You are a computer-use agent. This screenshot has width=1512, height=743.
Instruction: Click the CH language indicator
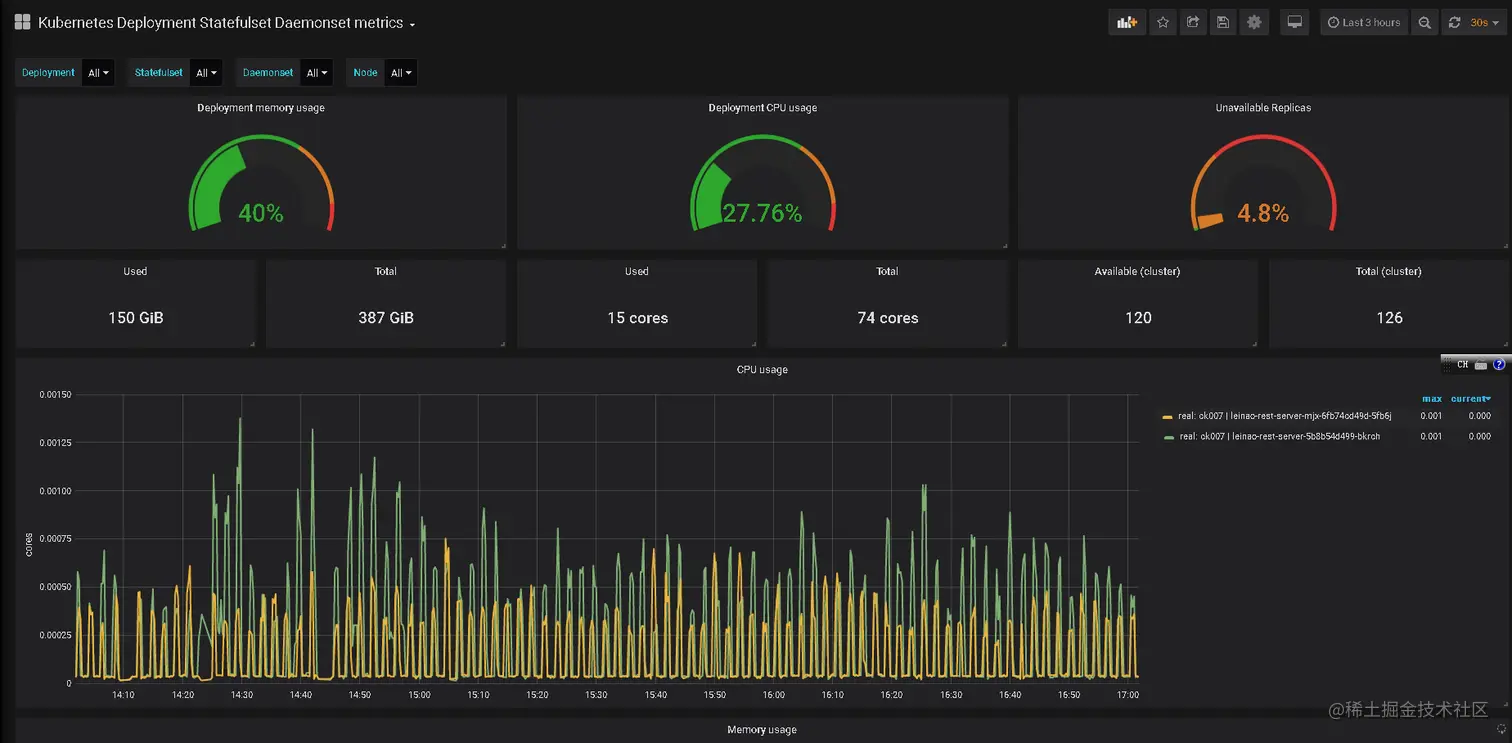point(1462,365)
